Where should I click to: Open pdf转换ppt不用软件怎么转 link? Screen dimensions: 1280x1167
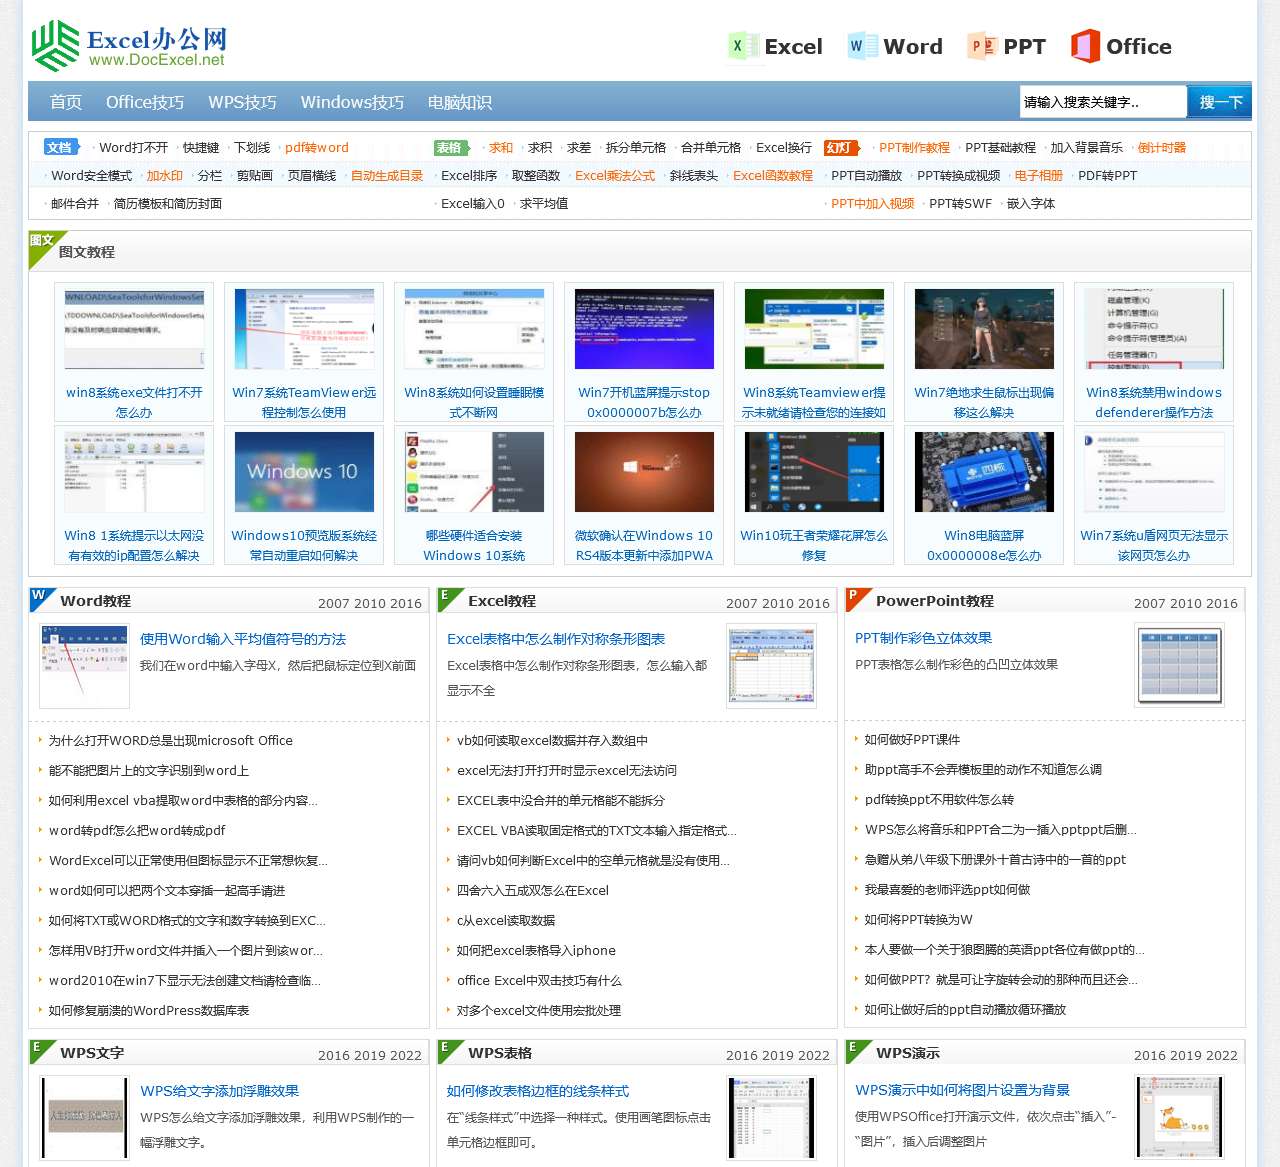(939, 800)
